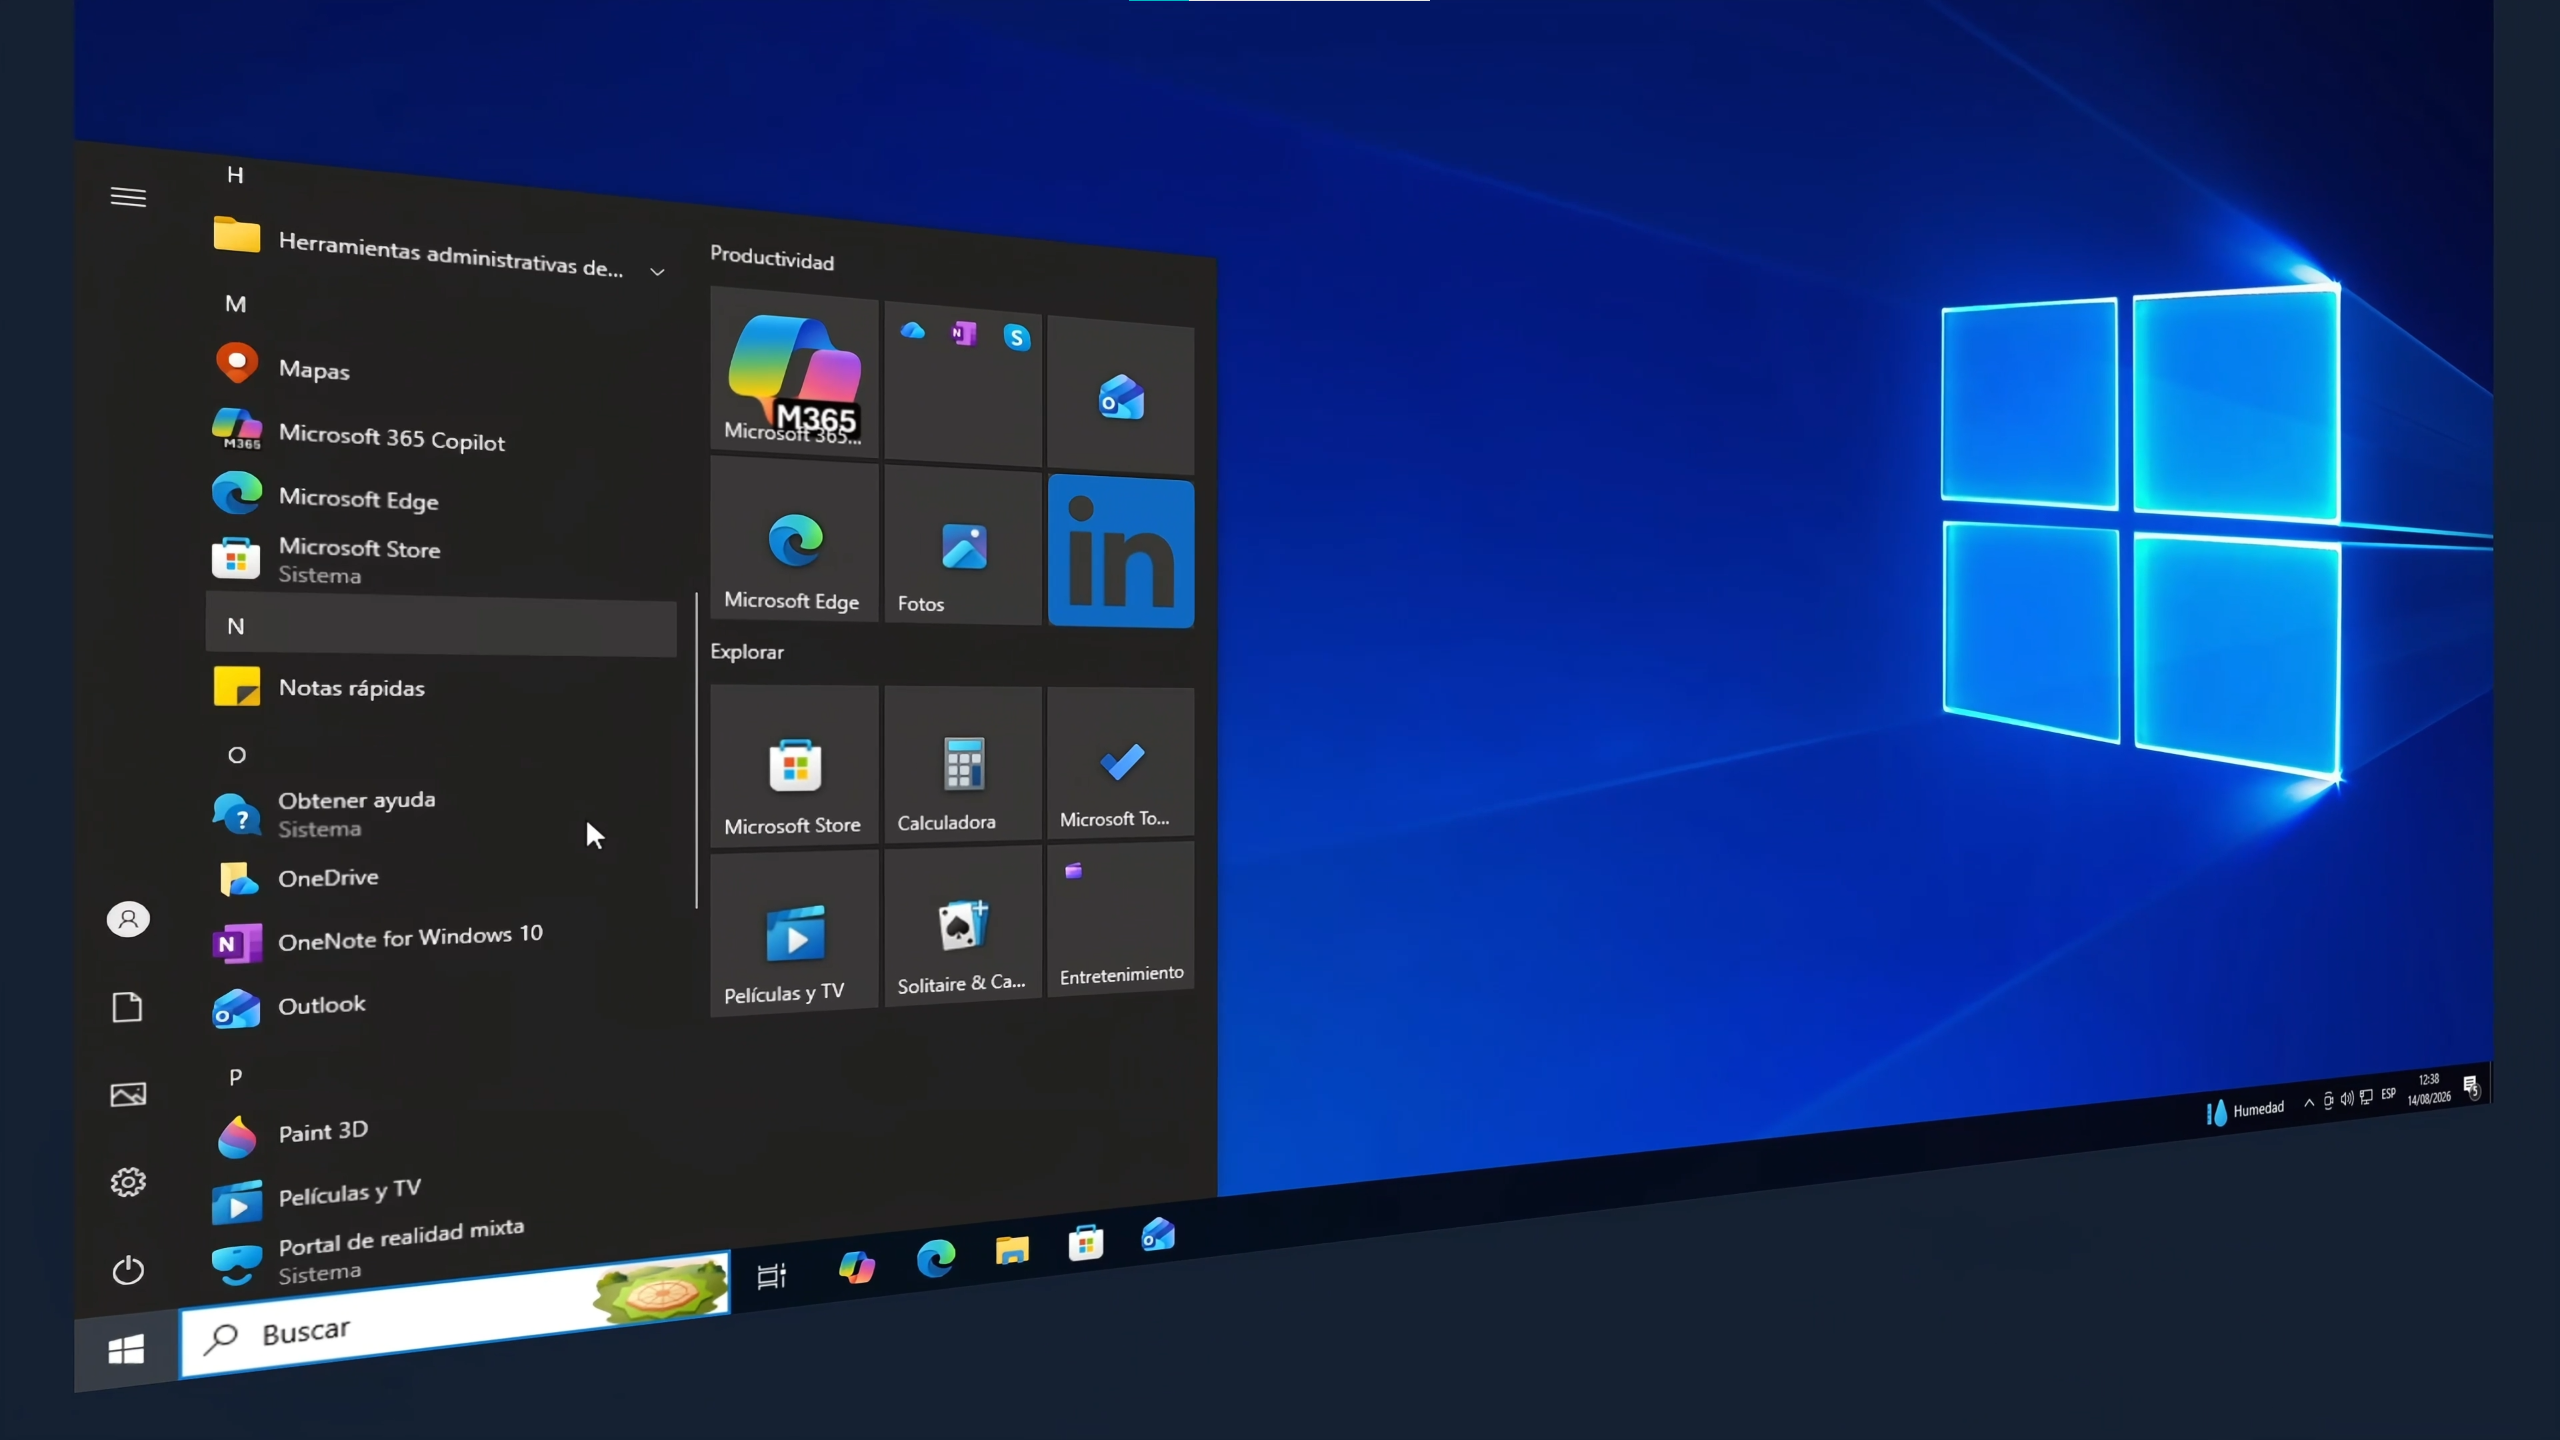Click Microsoft Edge on the taskbar
The width and height of the screenshot is (2560, 1440).
point(936,1258)
